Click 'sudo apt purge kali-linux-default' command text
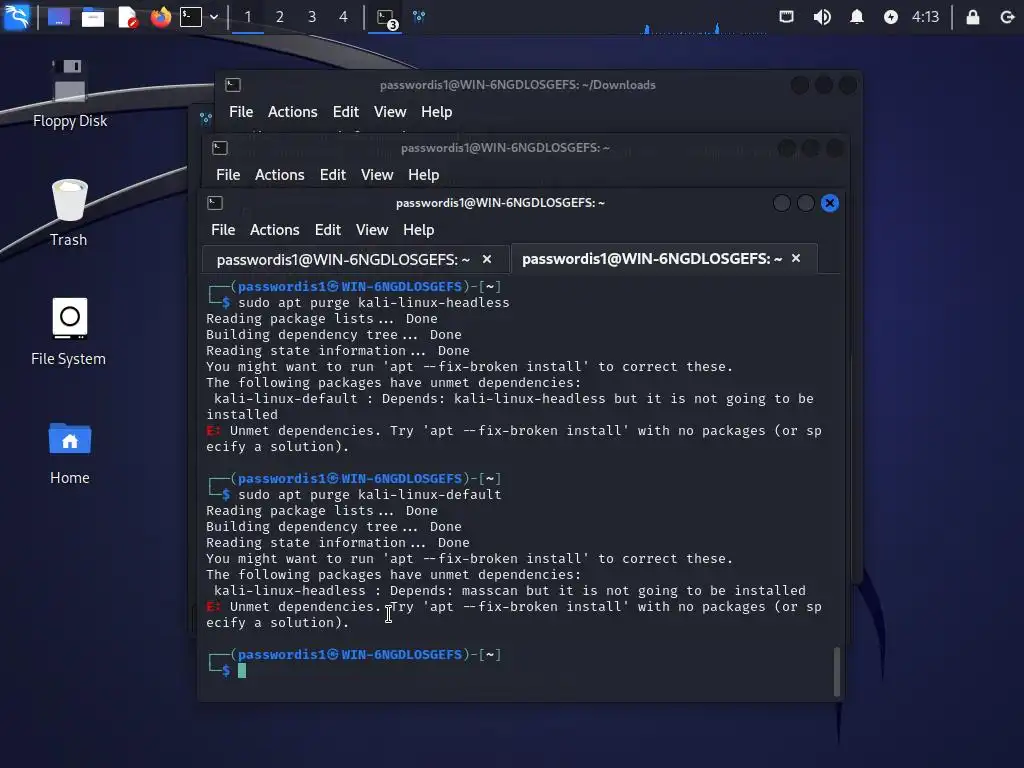 click(x=370, y=494)
